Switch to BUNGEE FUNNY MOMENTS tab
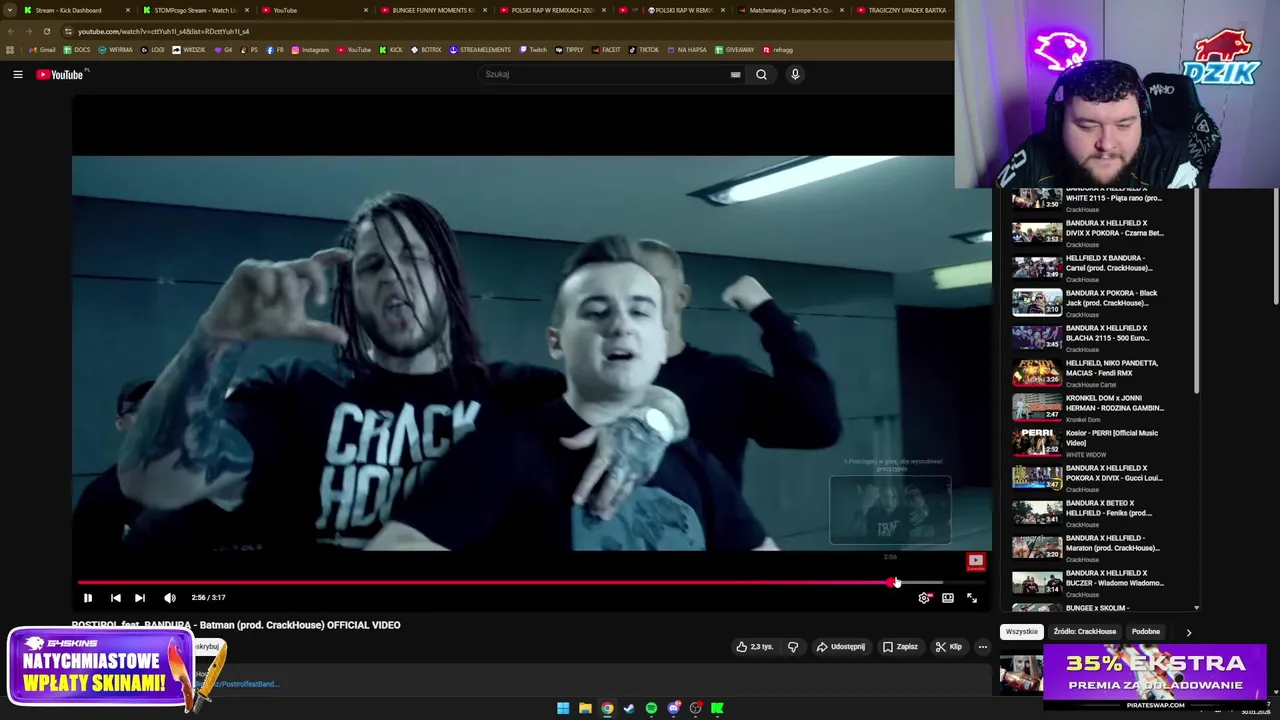Screen dimensions: 1280x720 434,10
